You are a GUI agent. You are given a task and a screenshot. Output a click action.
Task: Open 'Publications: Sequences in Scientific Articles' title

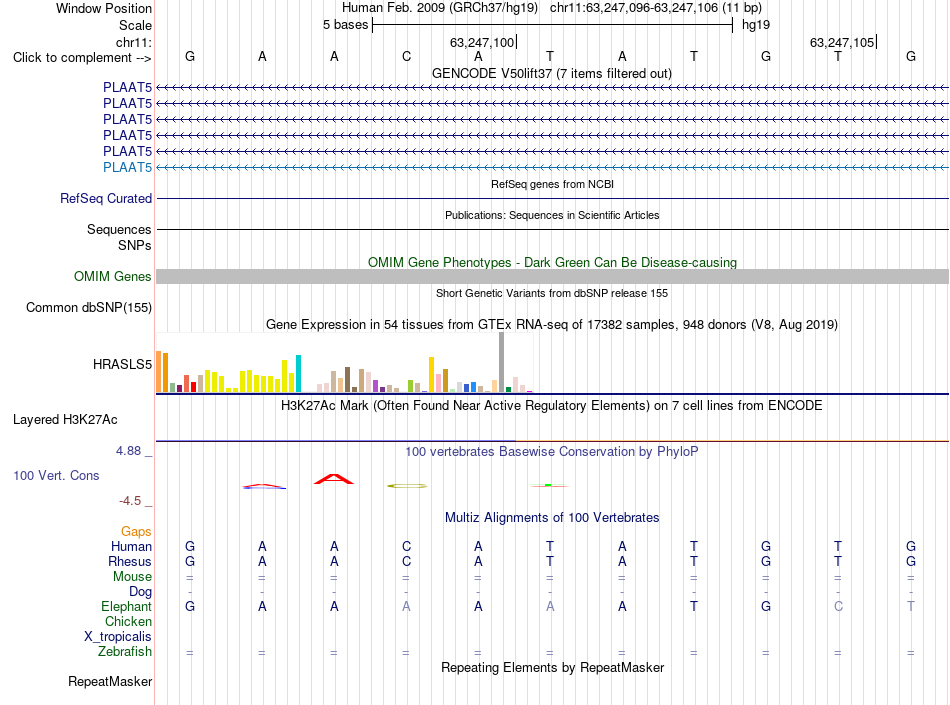tap(552, 215)
